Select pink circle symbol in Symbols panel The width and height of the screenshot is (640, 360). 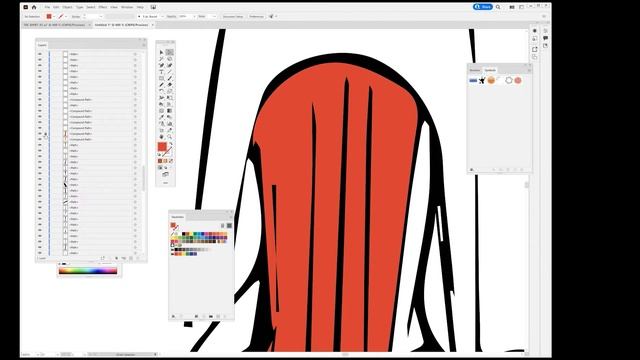(x=518, y=80)
